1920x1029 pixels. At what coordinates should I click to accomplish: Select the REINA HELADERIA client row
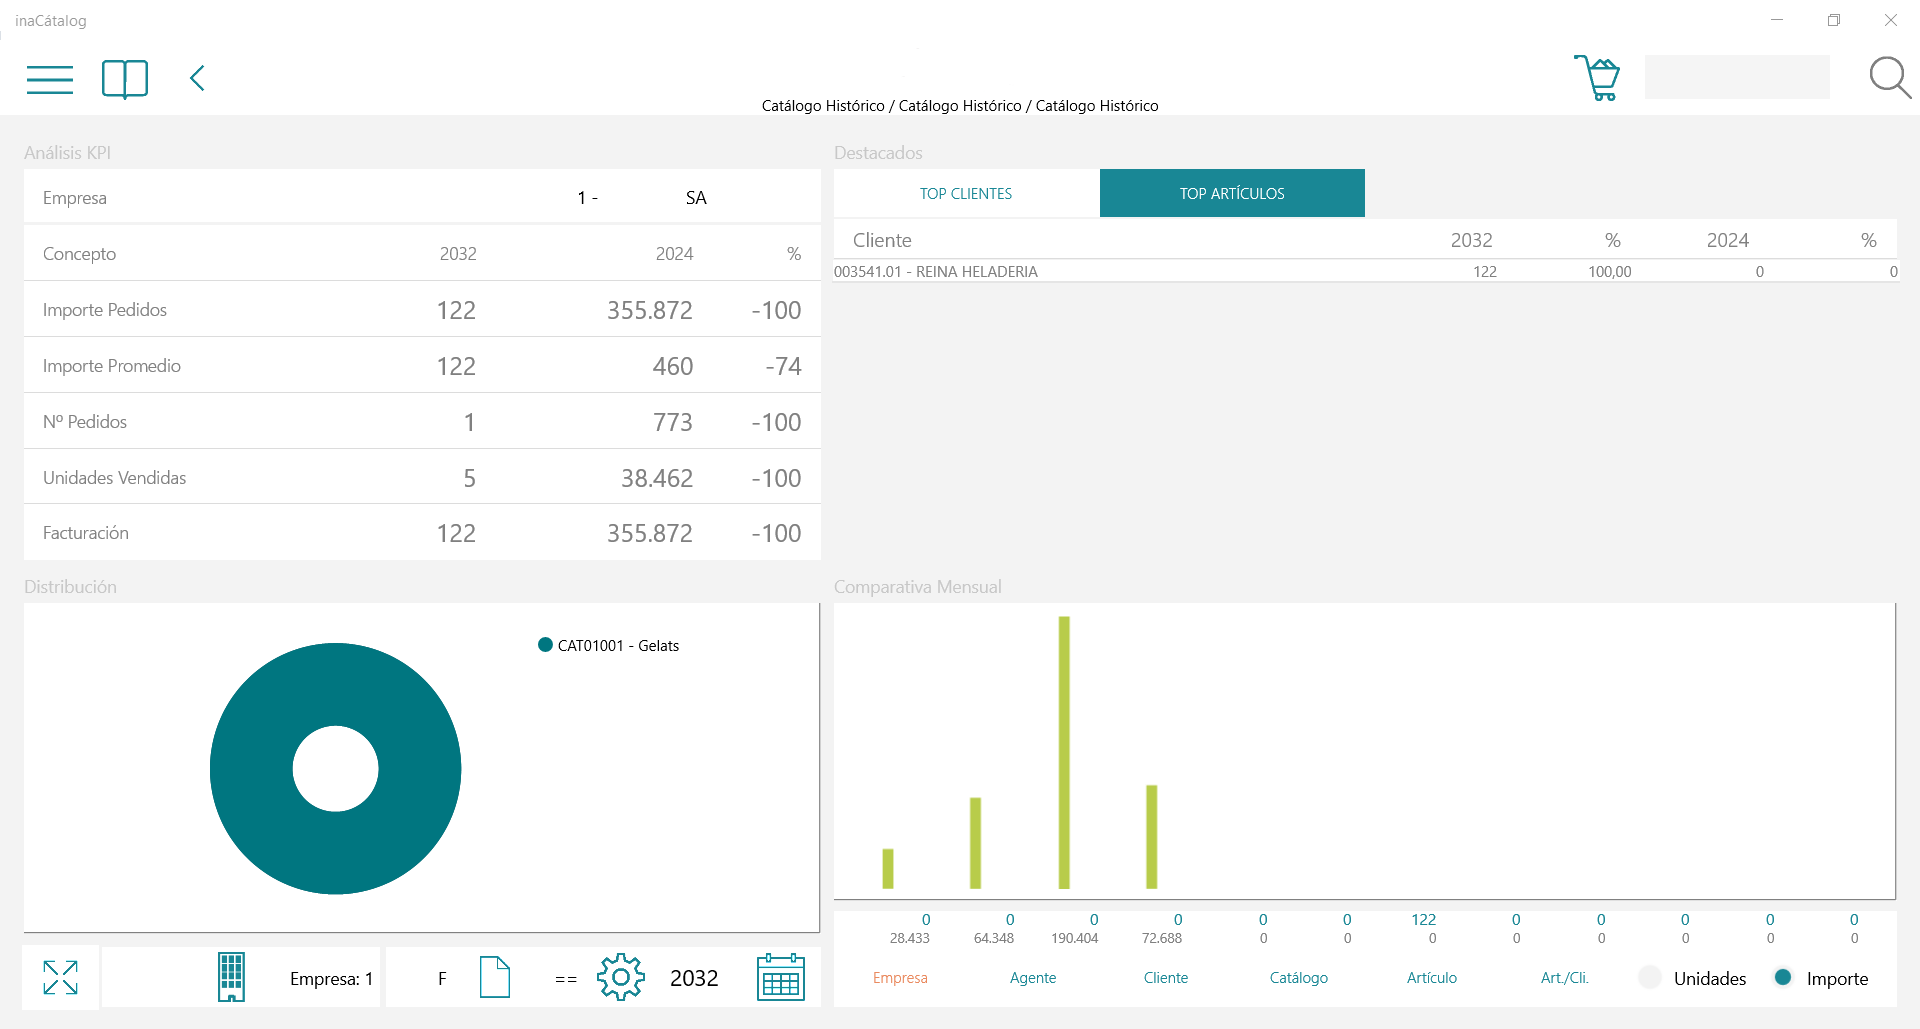coord(1366,272)
